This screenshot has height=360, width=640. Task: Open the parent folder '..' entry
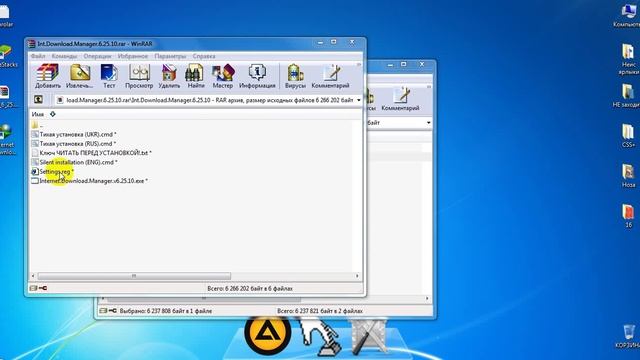38,125
